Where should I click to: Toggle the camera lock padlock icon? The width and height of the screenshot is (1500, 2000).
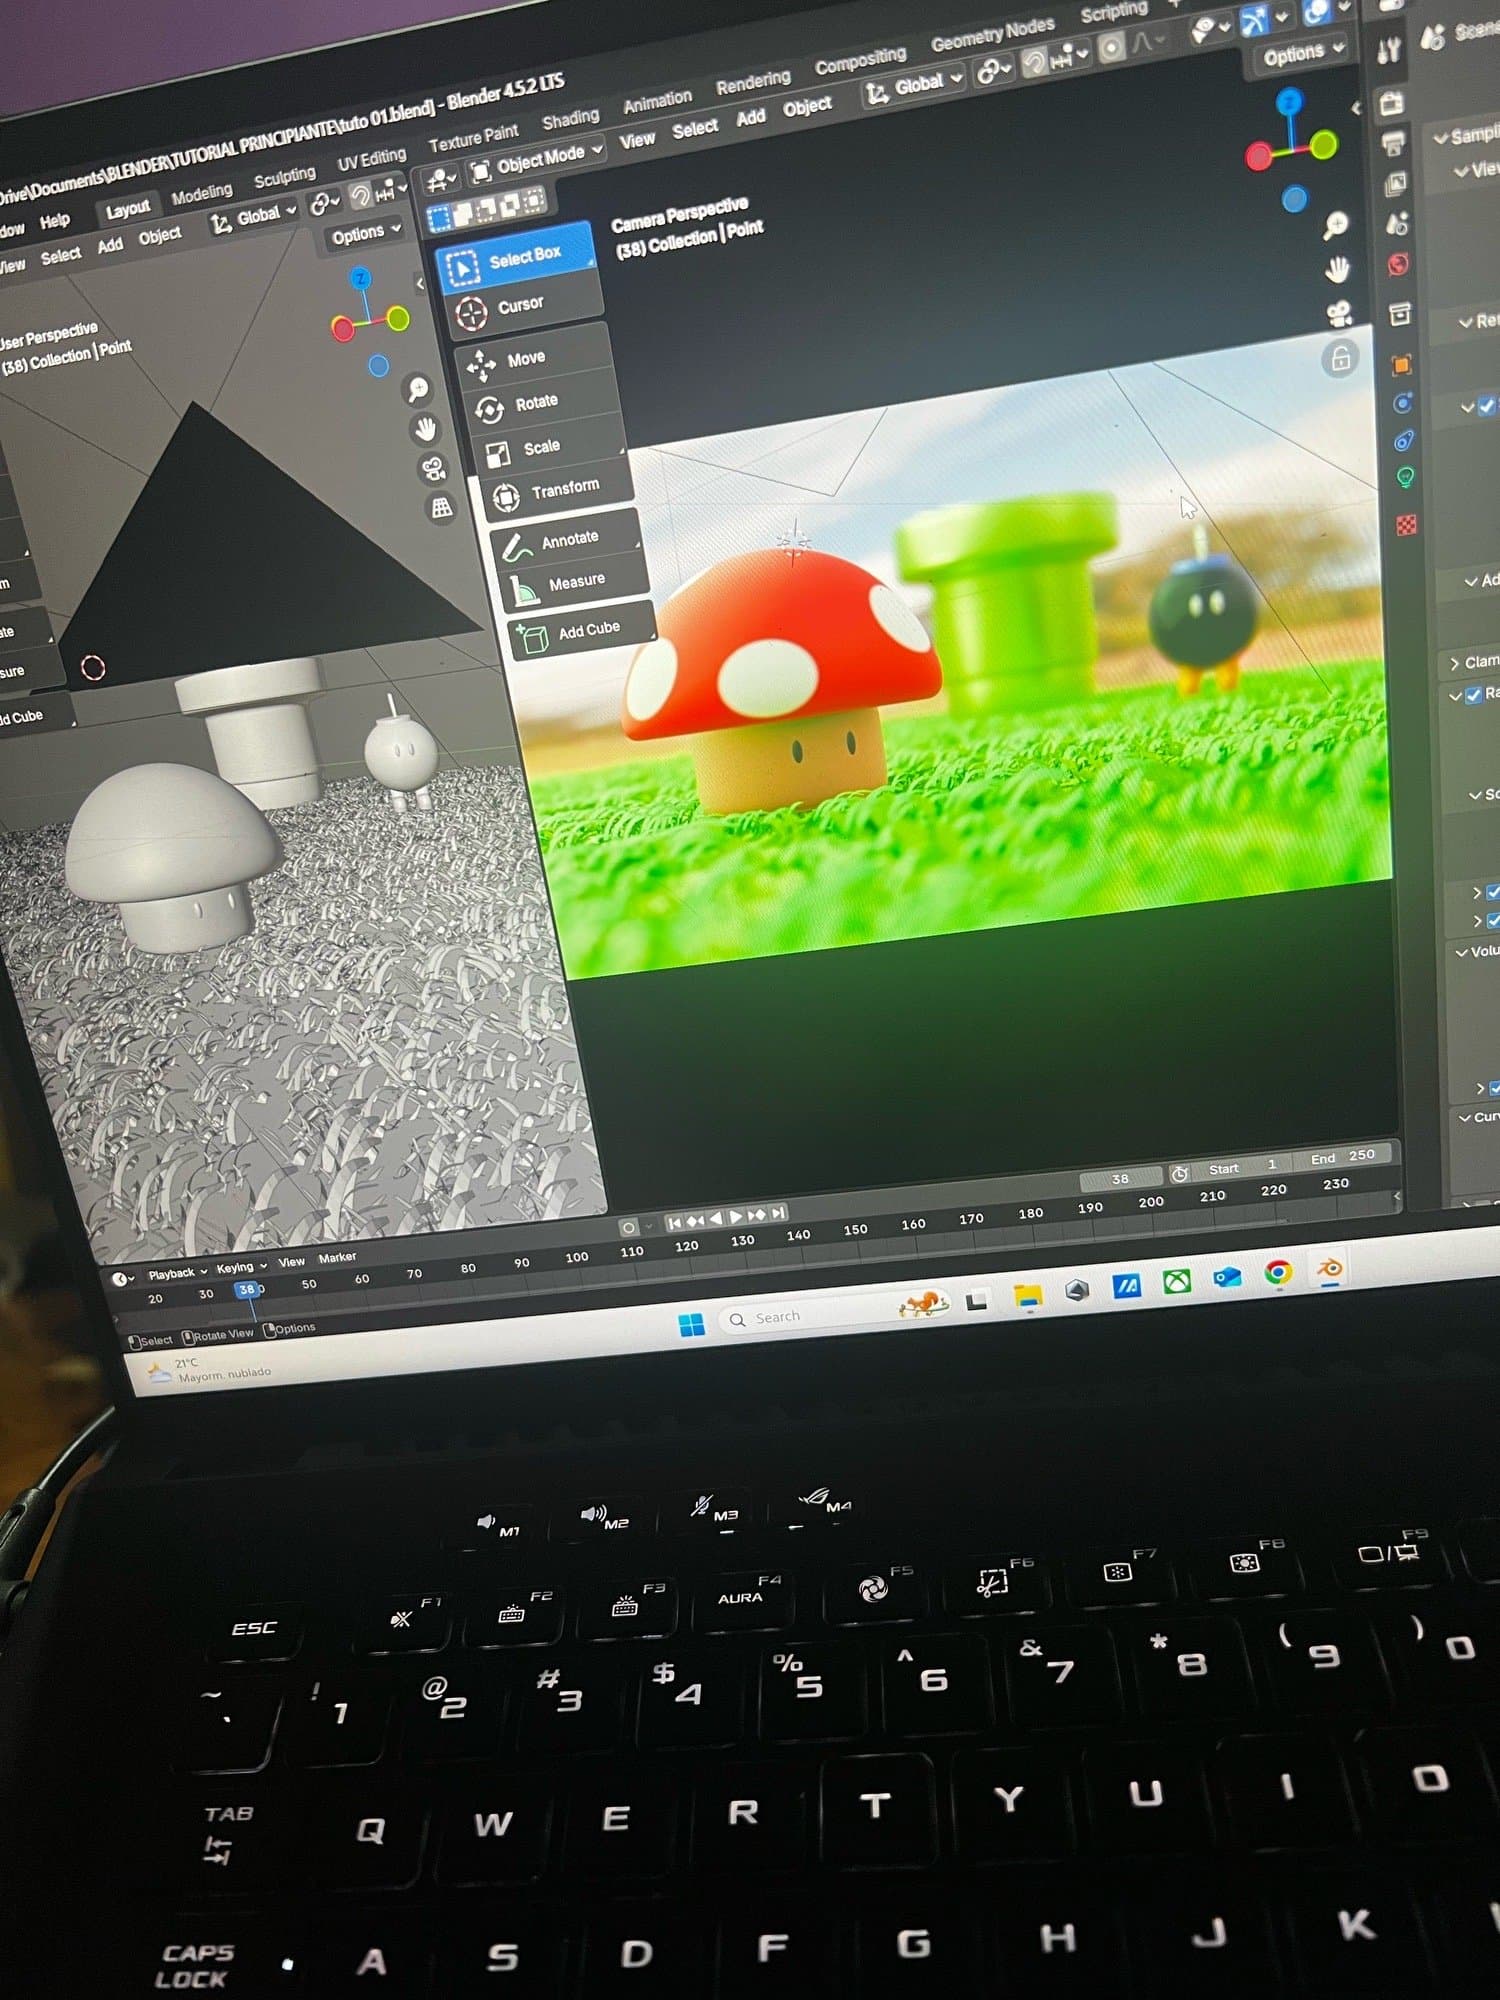point(1340,358)
